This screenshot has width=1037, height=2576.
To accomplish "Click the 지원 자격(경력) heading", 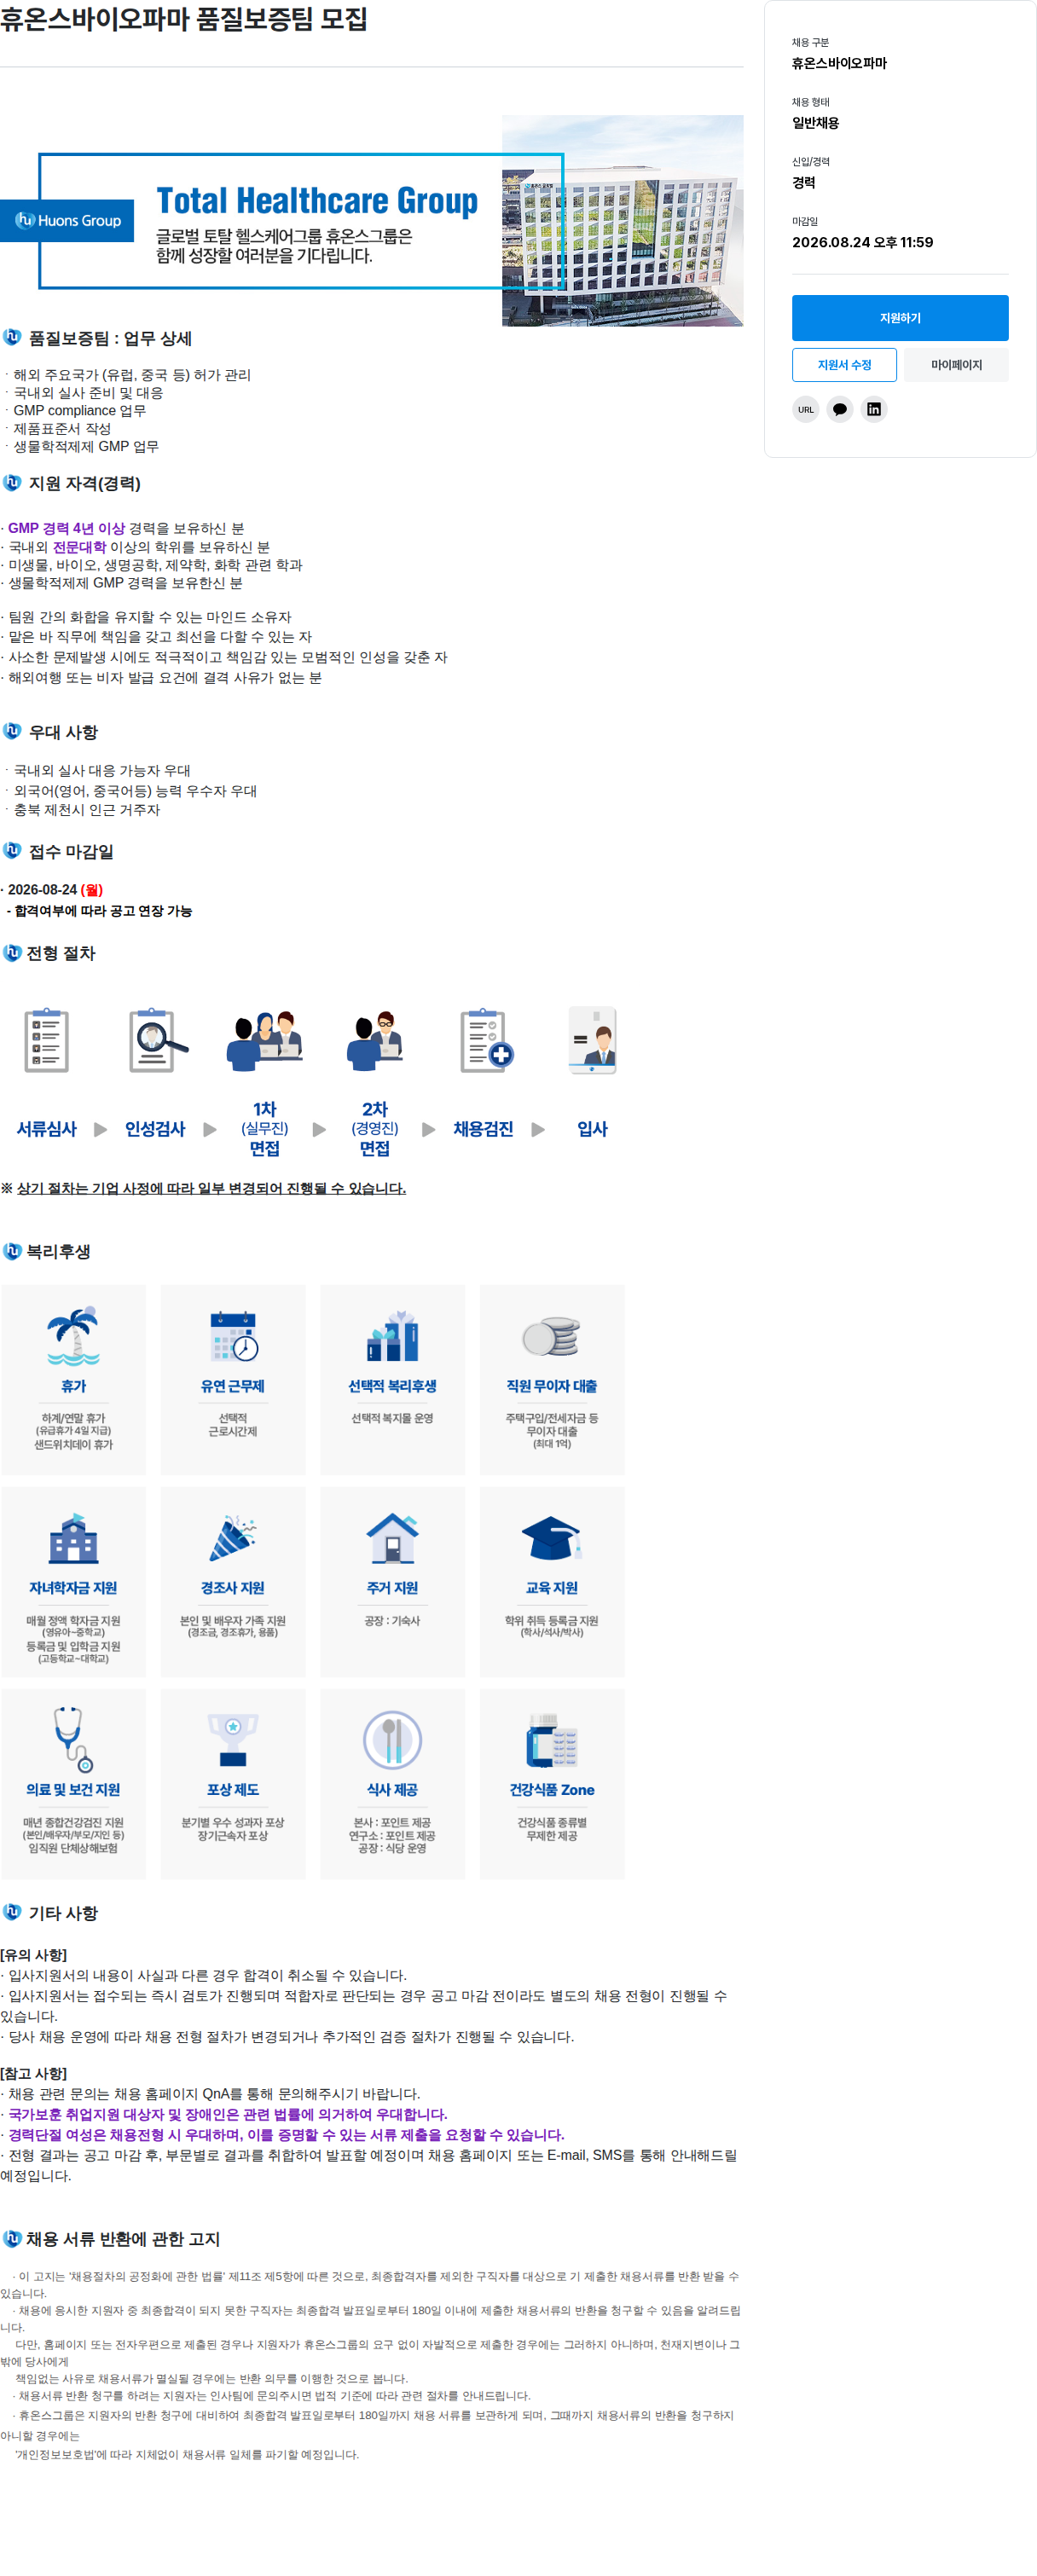I will pos(85,483).
